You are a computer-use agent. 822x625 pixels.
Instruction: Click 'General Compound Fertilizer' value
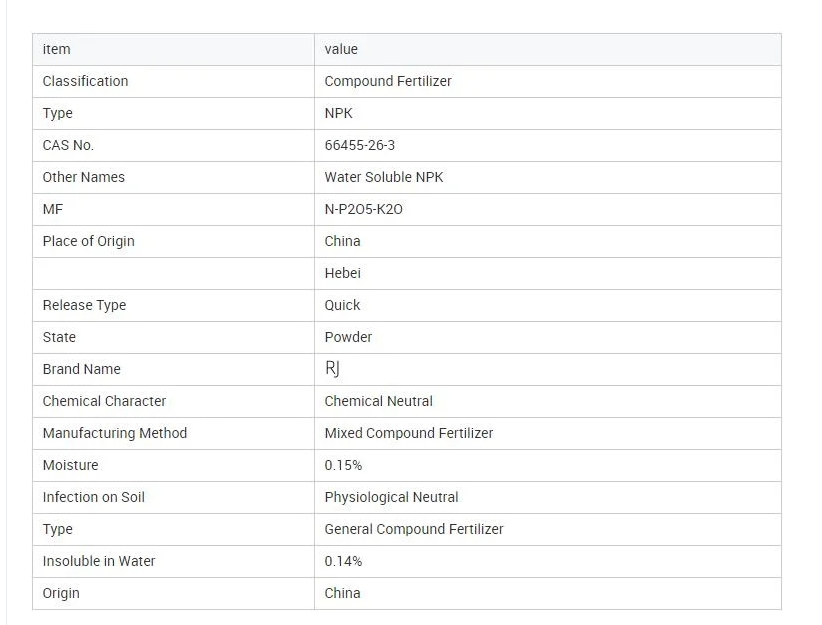[x=414, y=529]
